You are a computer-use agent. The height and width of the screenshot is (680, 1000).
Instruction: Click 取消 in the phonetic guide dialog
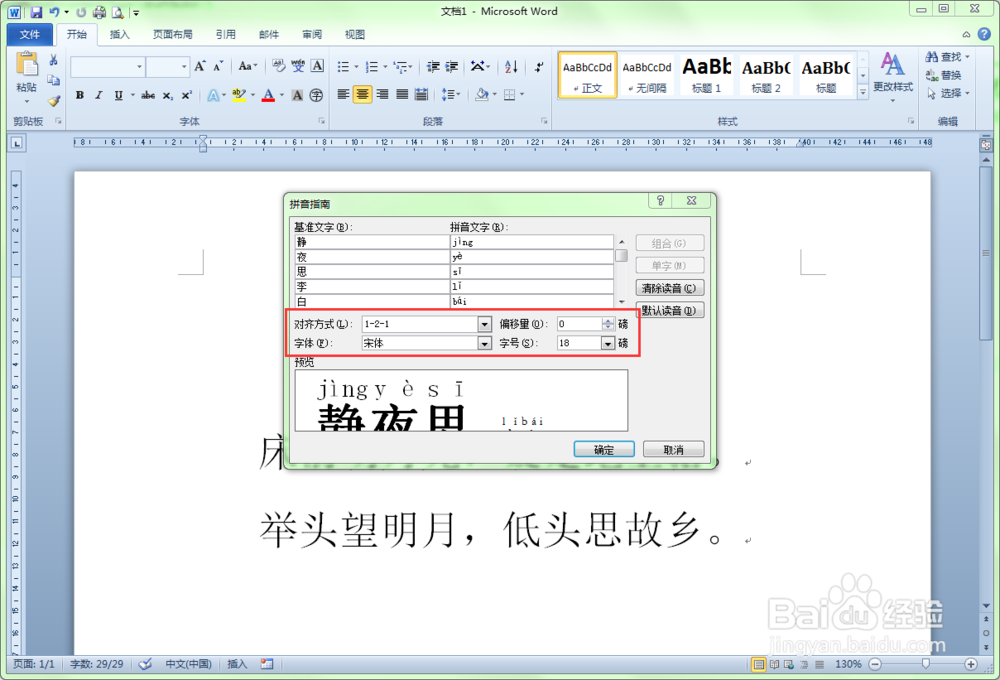pos(673,450)
